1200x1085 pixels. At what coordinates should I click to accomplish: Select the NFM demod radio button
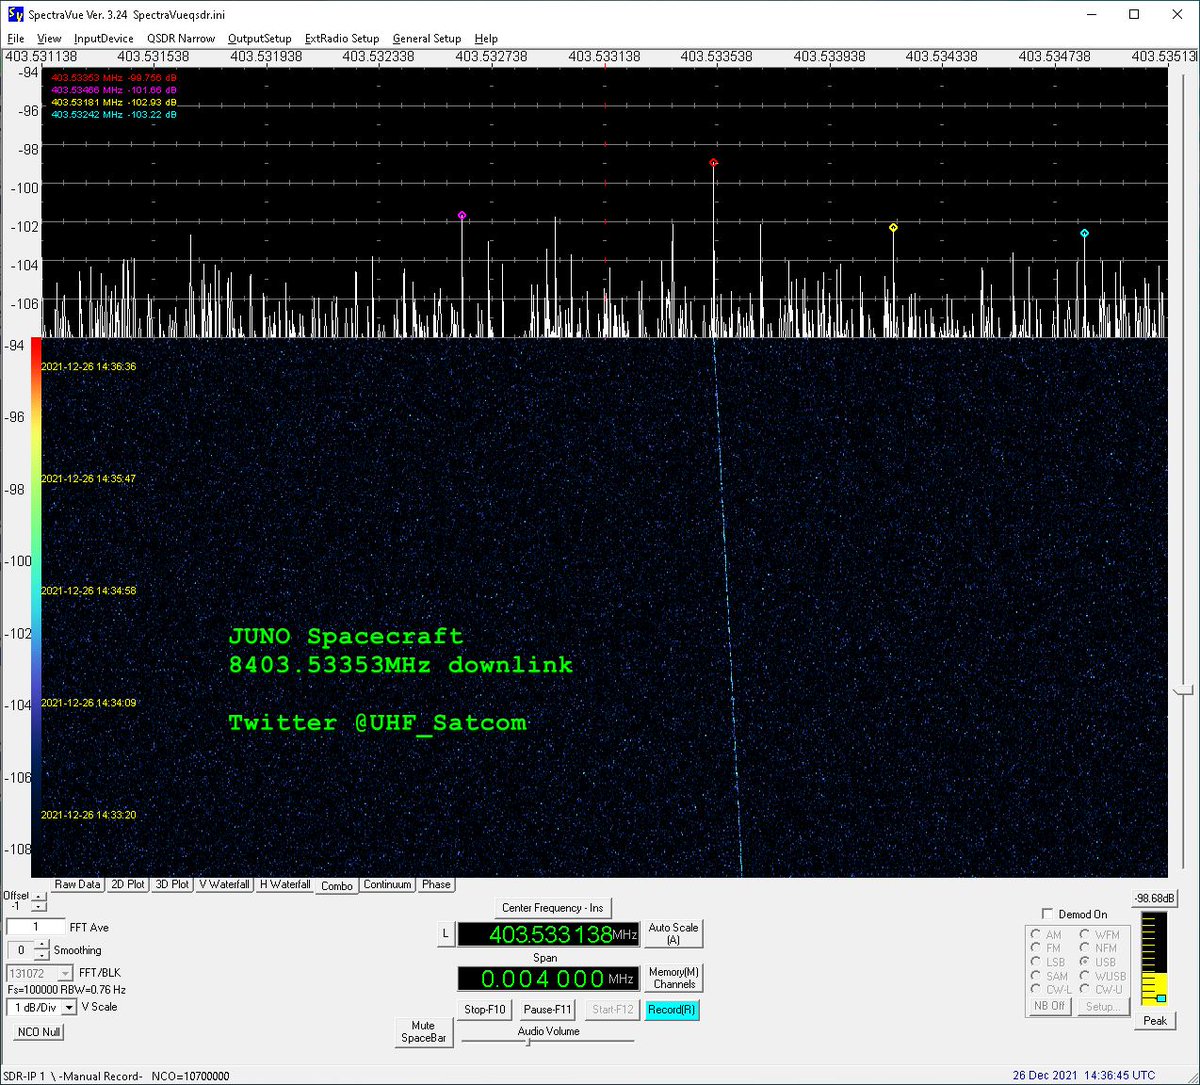pyautogui.click(x=1085, y=948)
